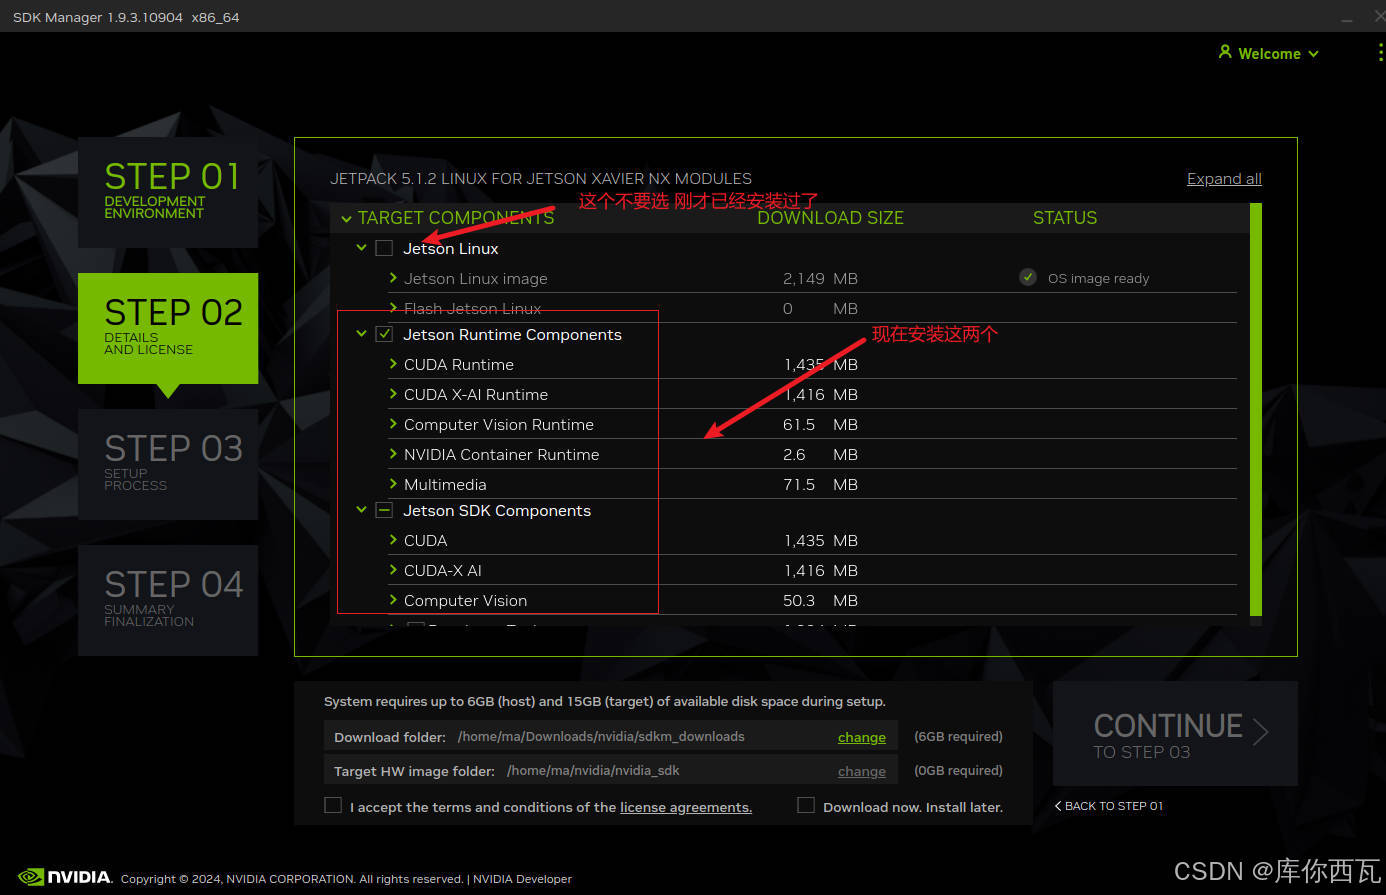Screen dimensions: 1386x895
Task: Open the three-dot options menu
Action: pos(1381,54)
